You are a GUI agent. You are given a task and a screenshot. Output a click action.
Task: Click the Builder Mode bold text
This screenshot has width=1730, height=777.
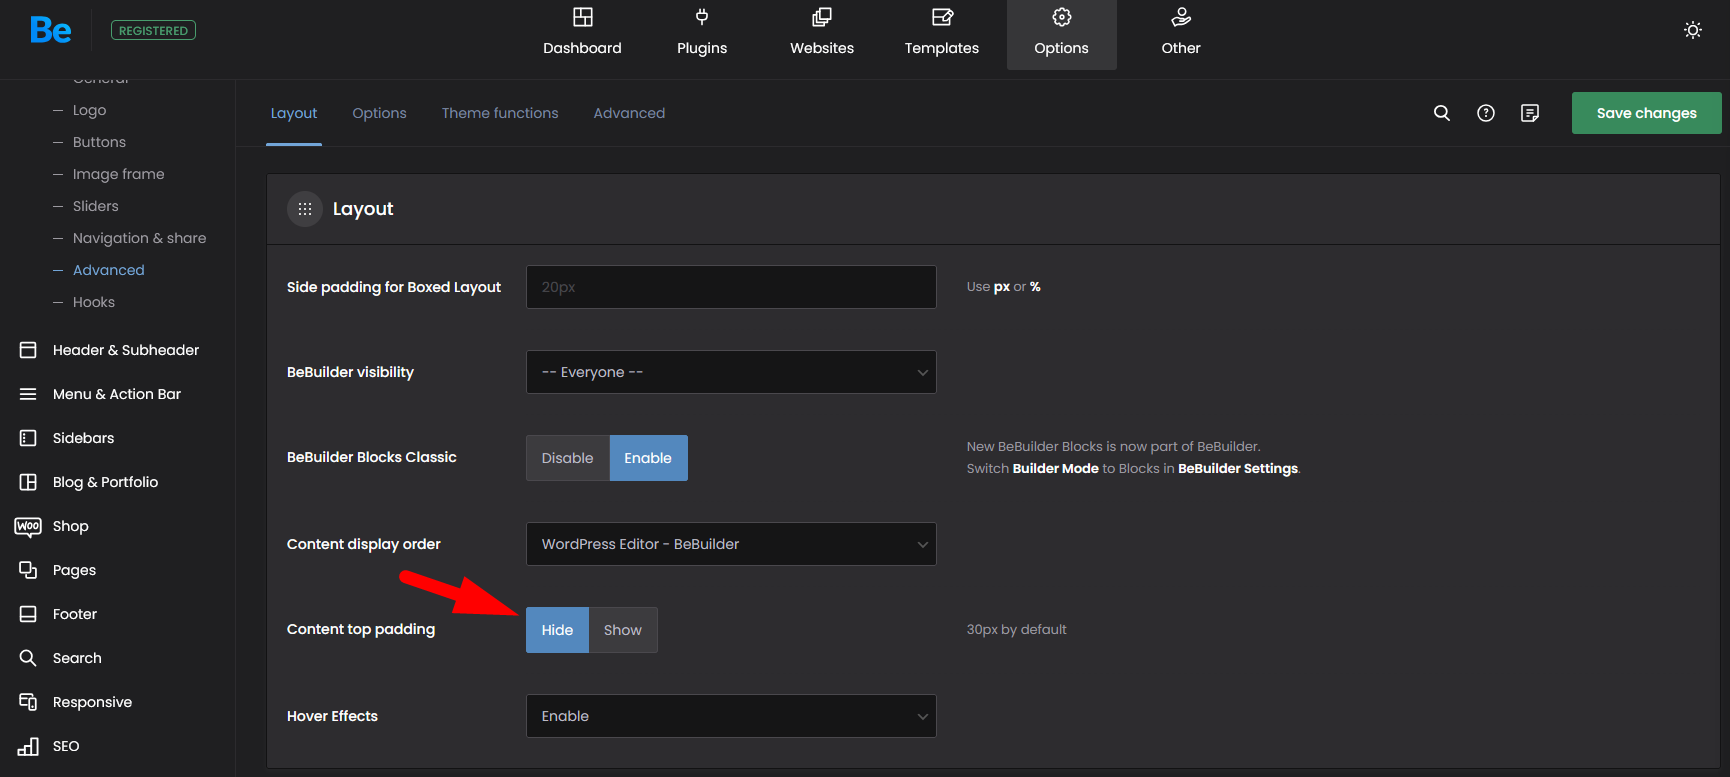1055,468
